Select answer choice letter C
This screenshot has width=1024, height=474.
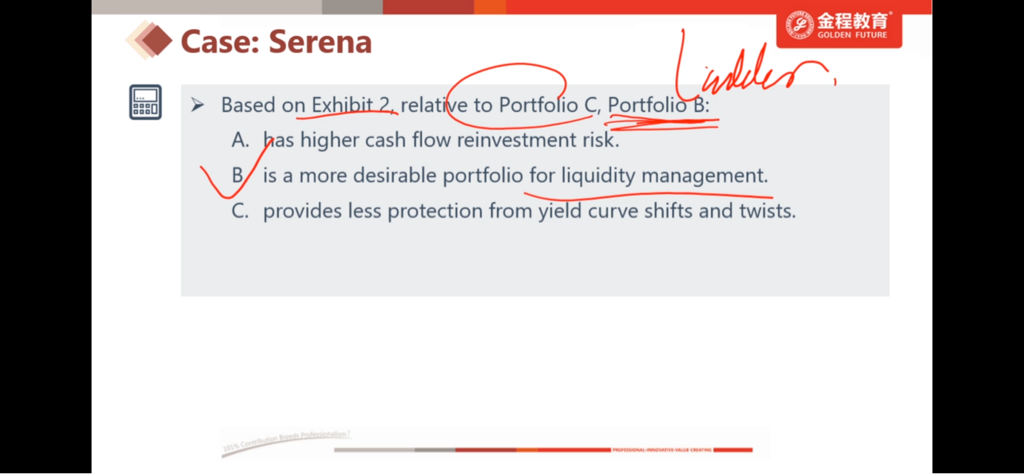click(240, 211)
